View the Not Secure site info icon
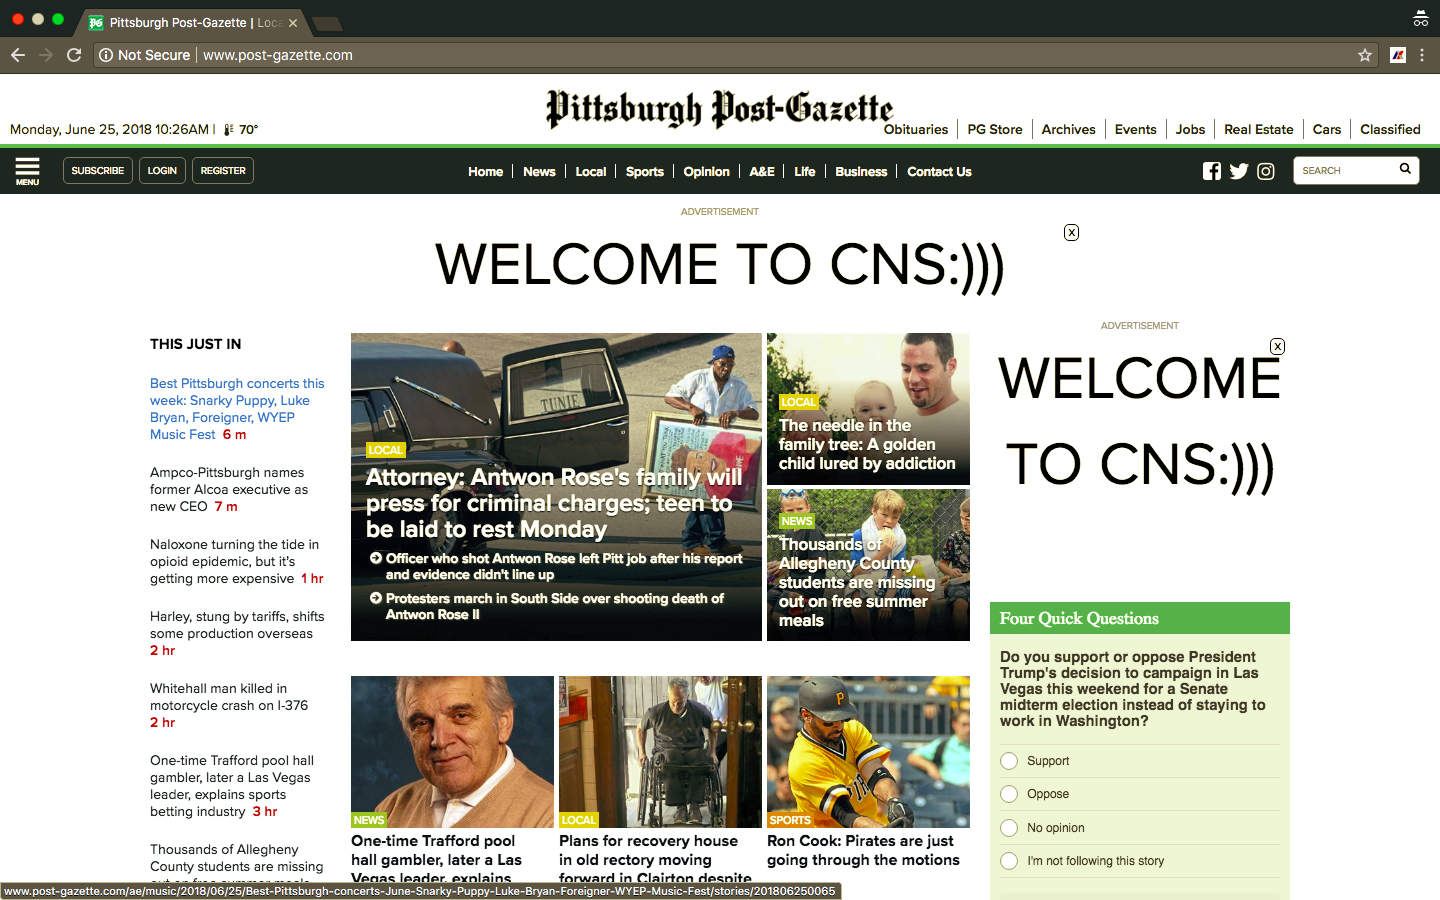 pyautogui.click(x=105, y=55)
